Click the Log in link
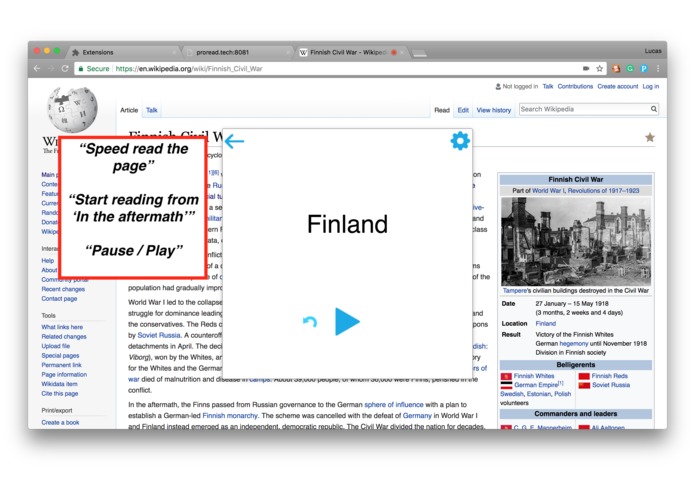The image size is (695, 494). pyautogui.click(x=651, y=86)
